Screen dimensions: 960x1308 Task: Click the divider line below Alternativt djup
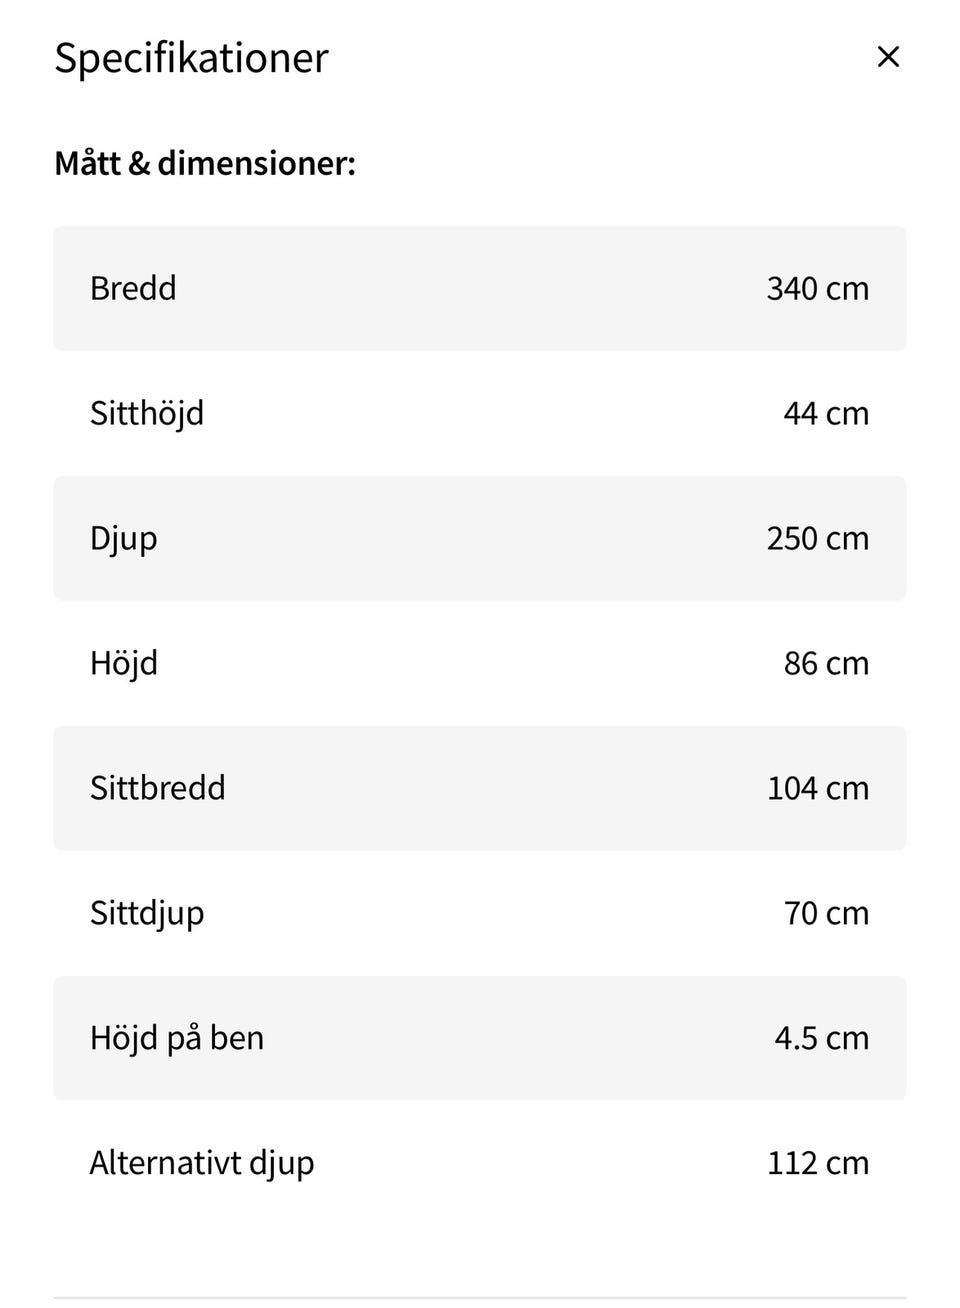(480, 1298)
